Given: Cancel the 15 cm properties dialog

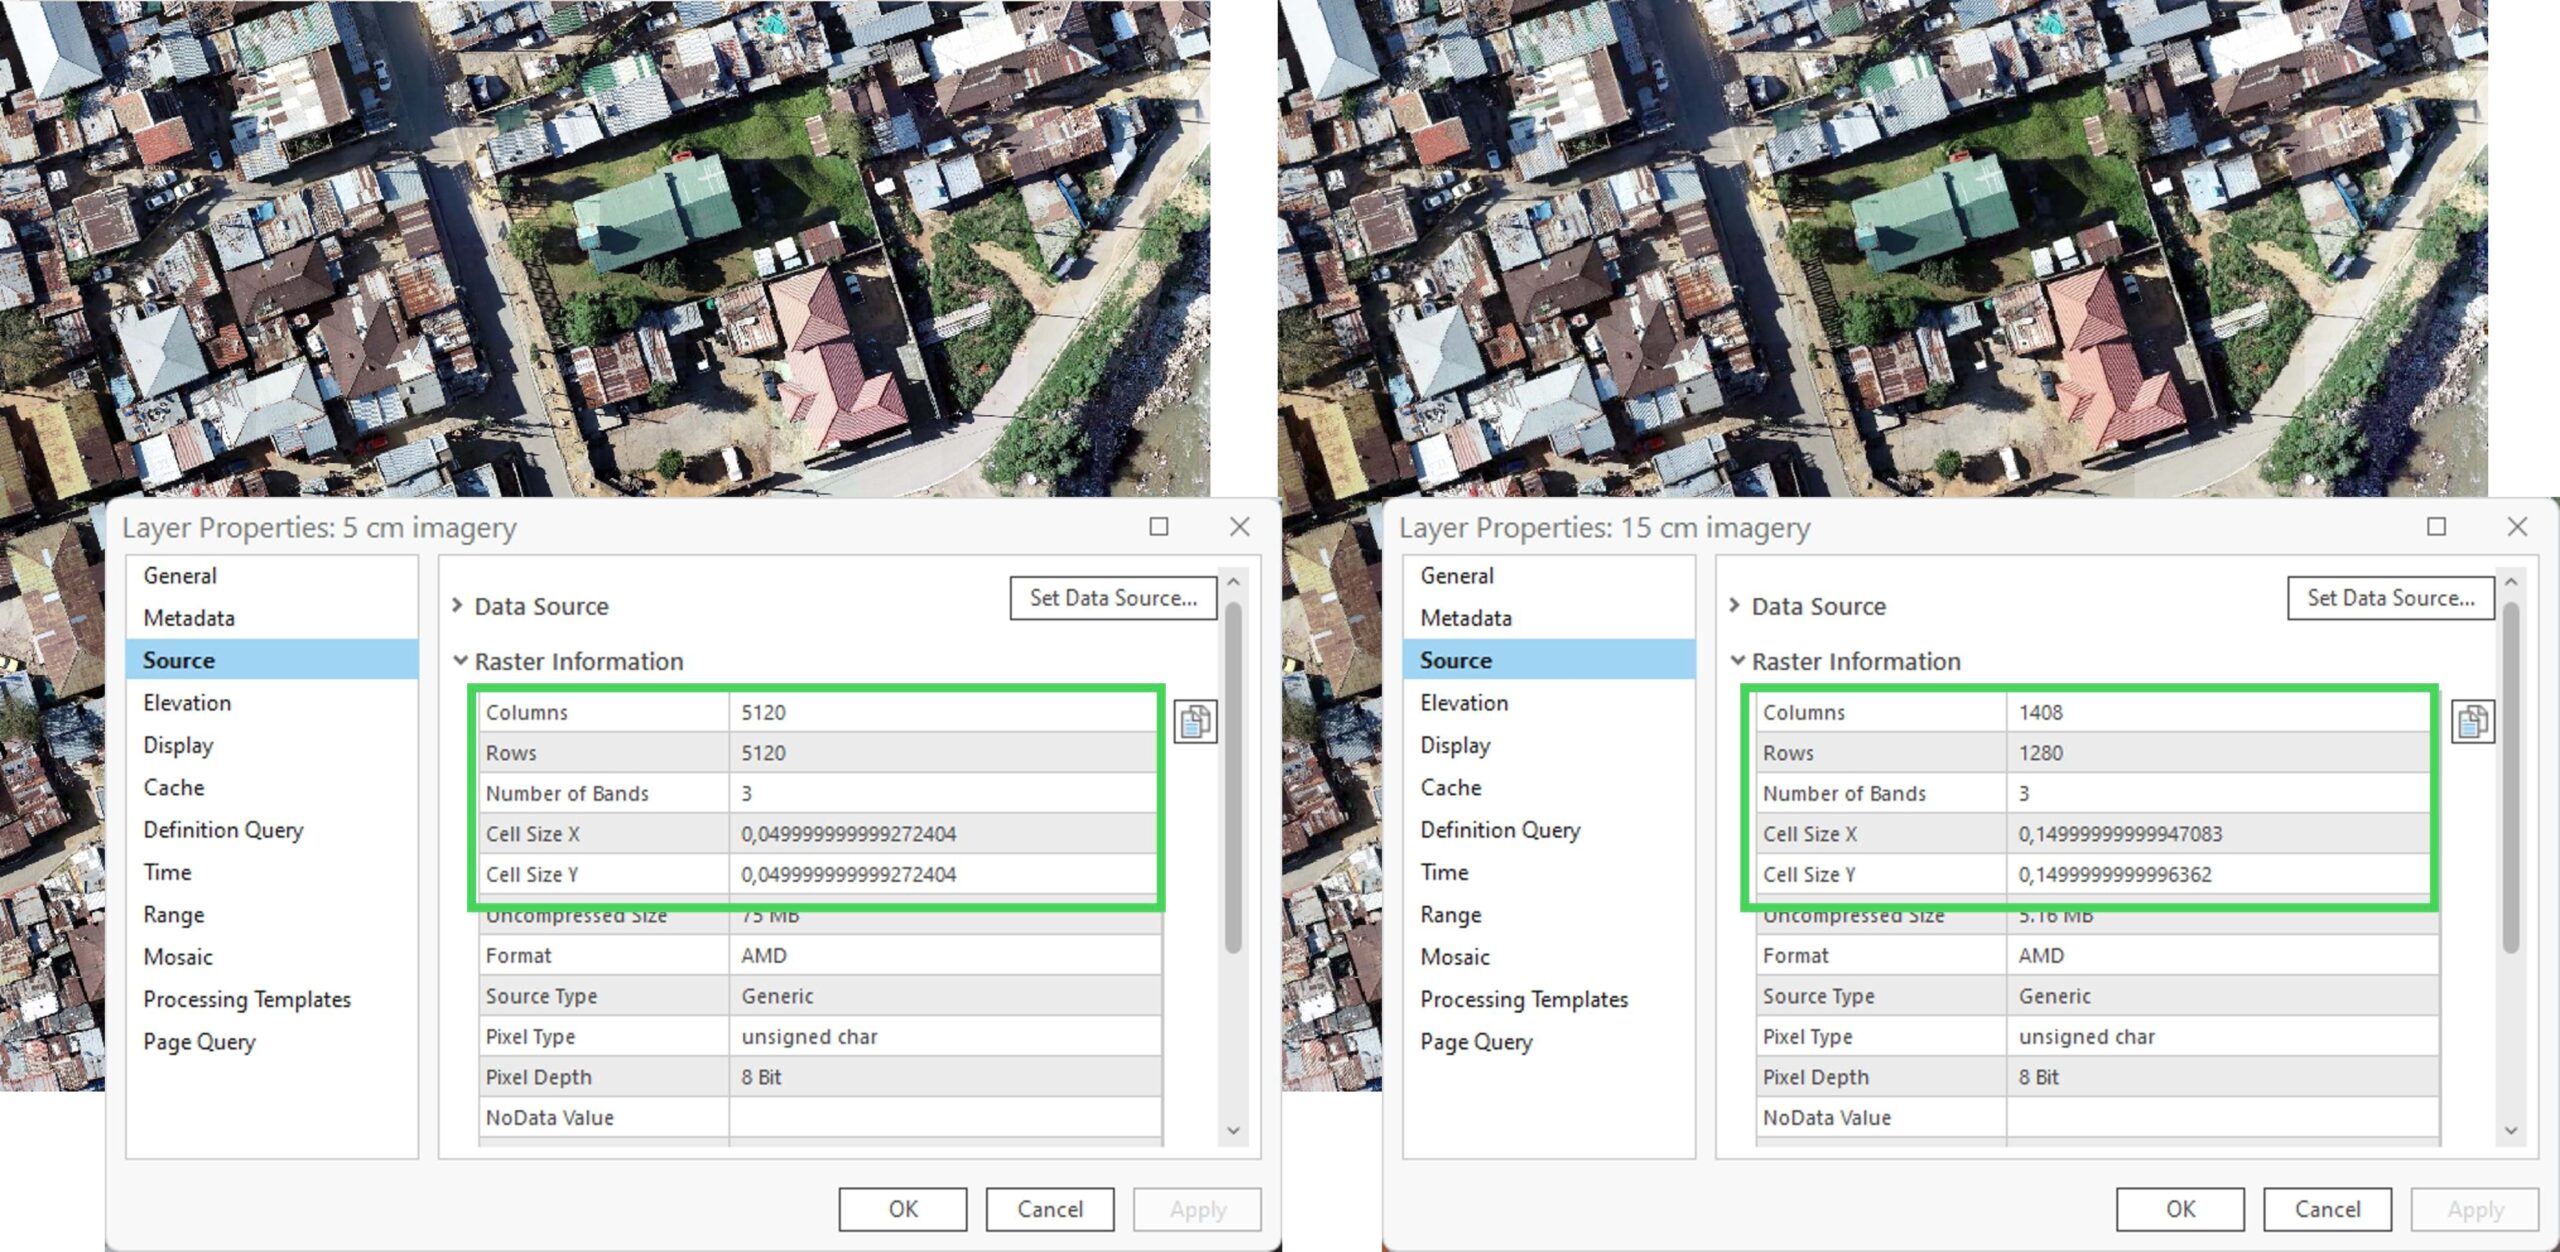Looking at the screenshot, I should coord(2327,1208).
